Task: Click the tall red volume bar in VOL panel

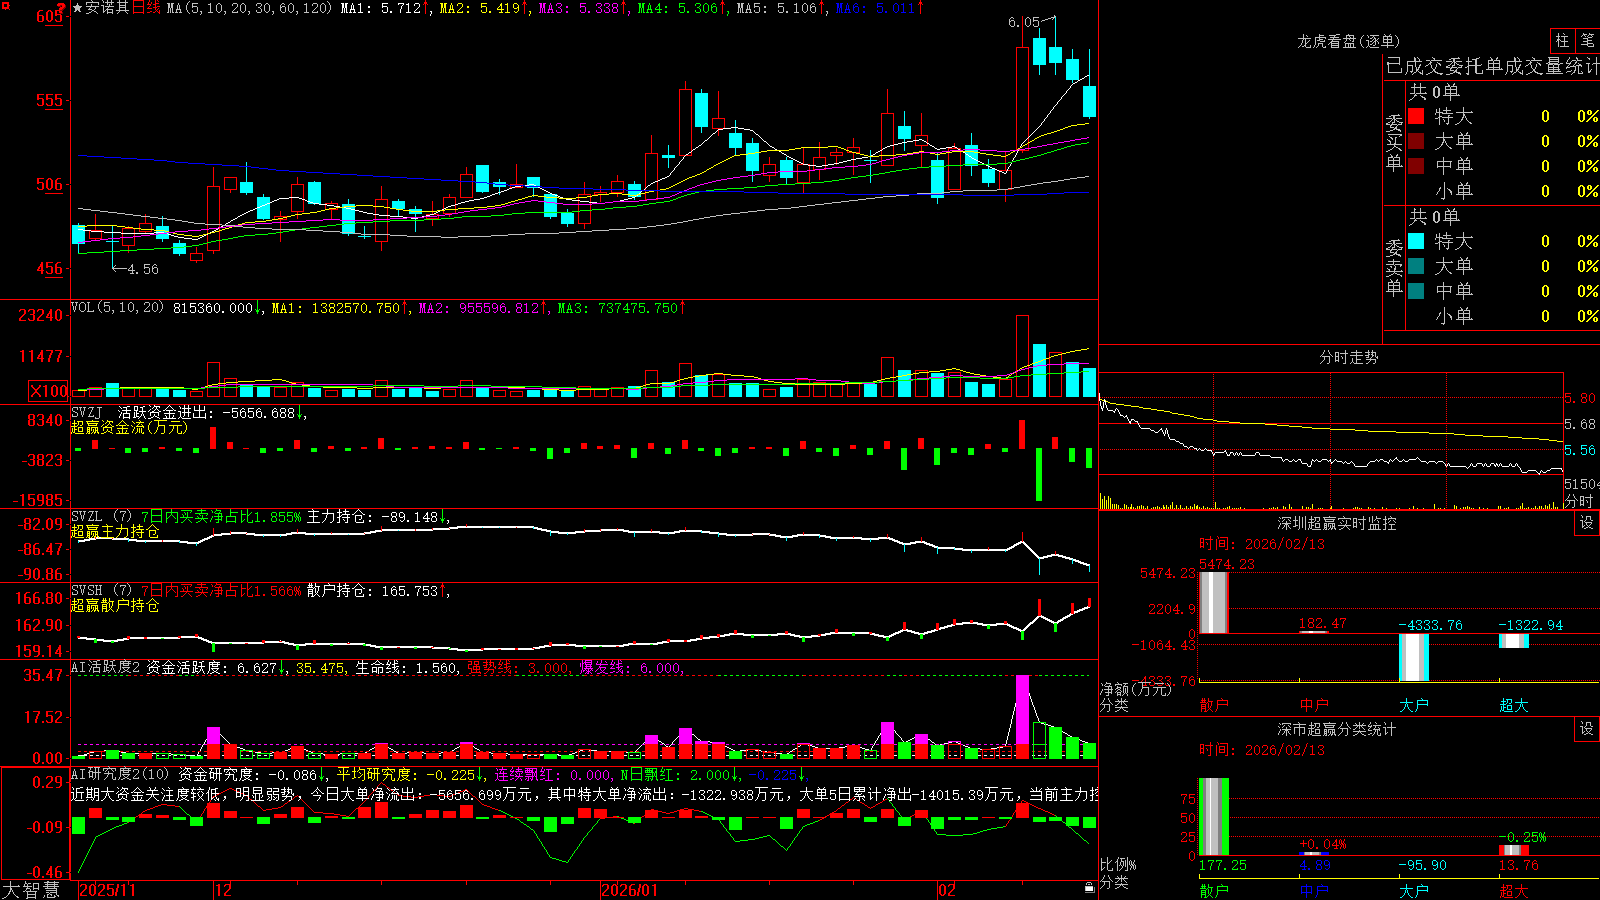Action: point(1022,356)
